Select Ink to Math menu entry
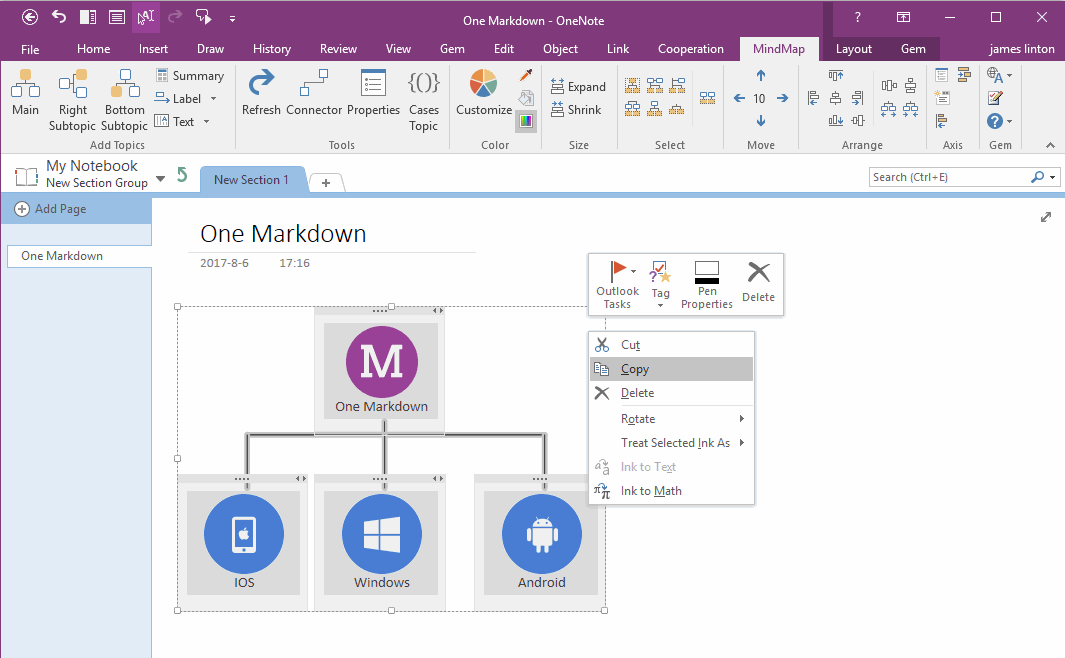The height and width of the screenshot is (658, 1065). [672, 490]
